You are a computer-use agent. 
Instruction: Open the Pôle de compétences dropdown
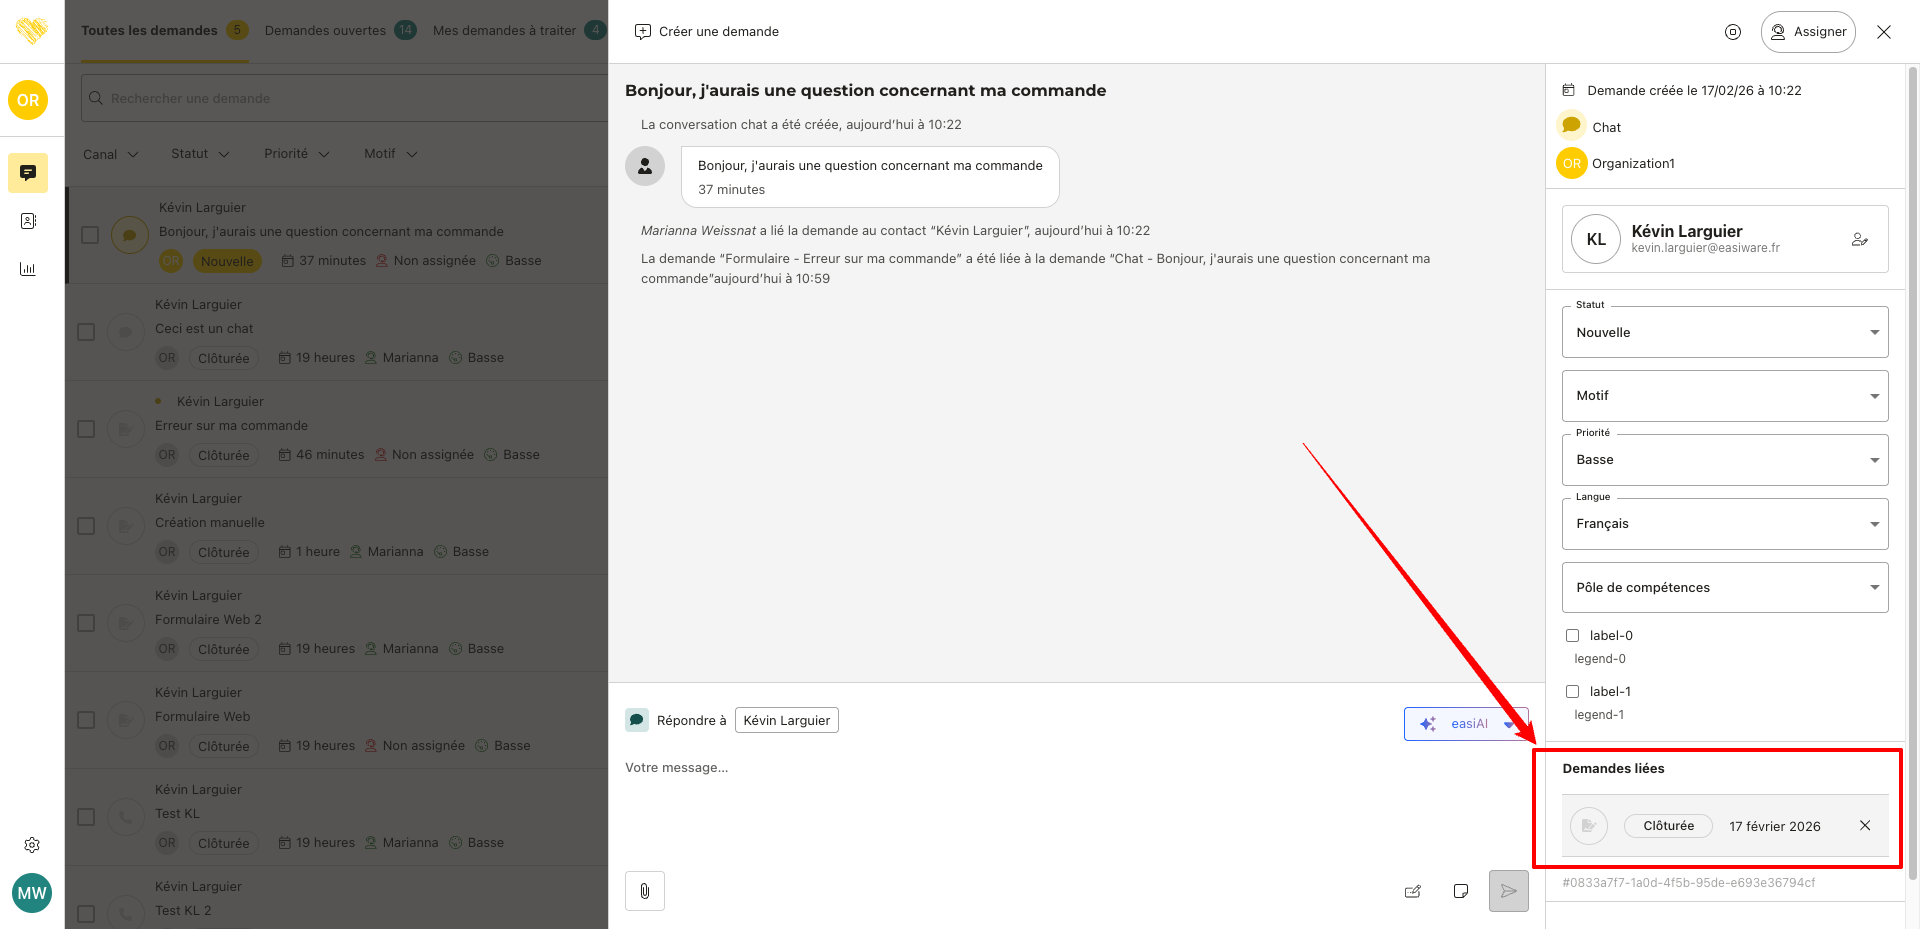(x=1724, y=588)
